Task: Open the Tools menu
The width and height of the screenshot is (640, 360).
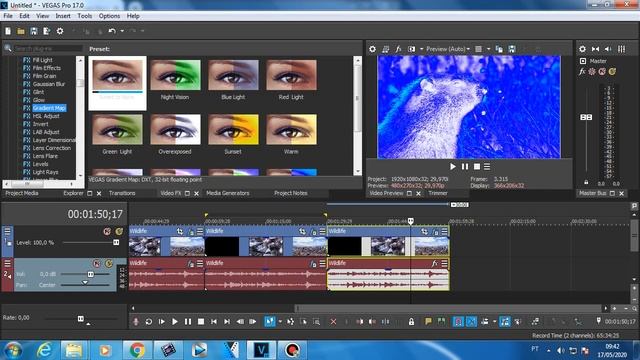Action: (84, 16)
